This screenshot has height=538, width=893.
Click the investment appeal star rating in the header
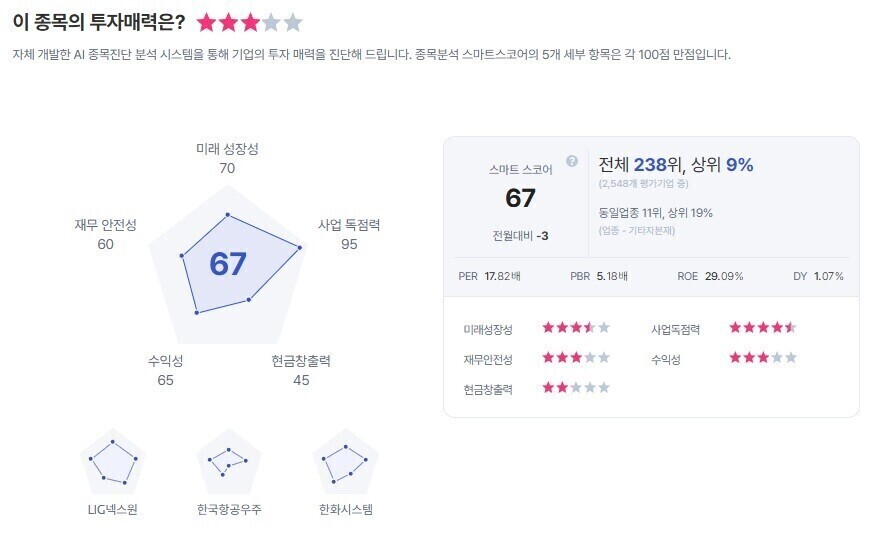tap(249, 23)
